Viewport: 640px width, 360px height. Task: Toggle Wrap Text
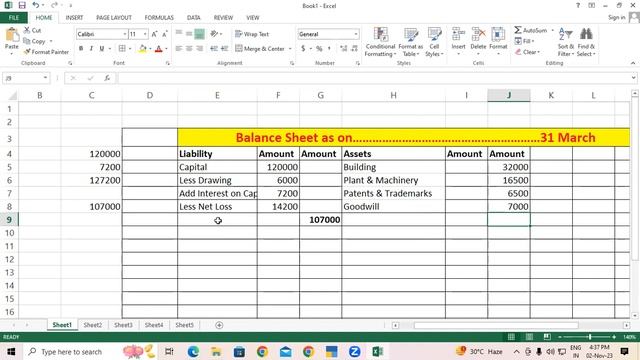(252, 34)
